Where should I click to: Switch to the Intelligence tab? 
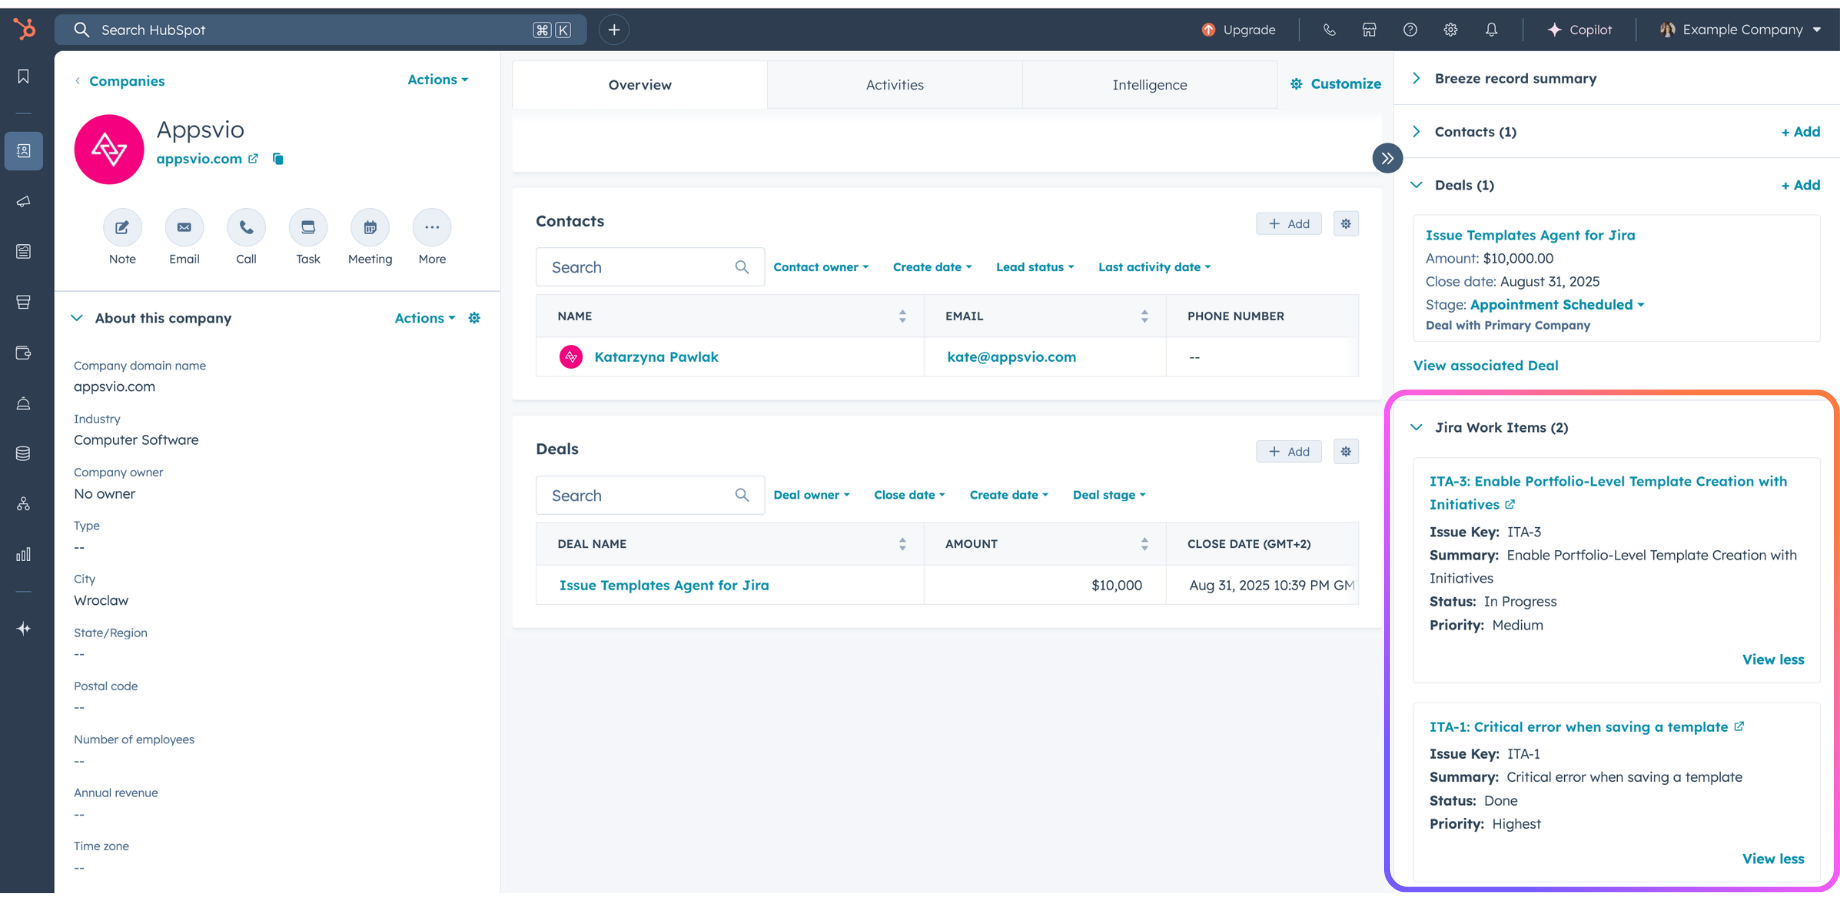1150,85
